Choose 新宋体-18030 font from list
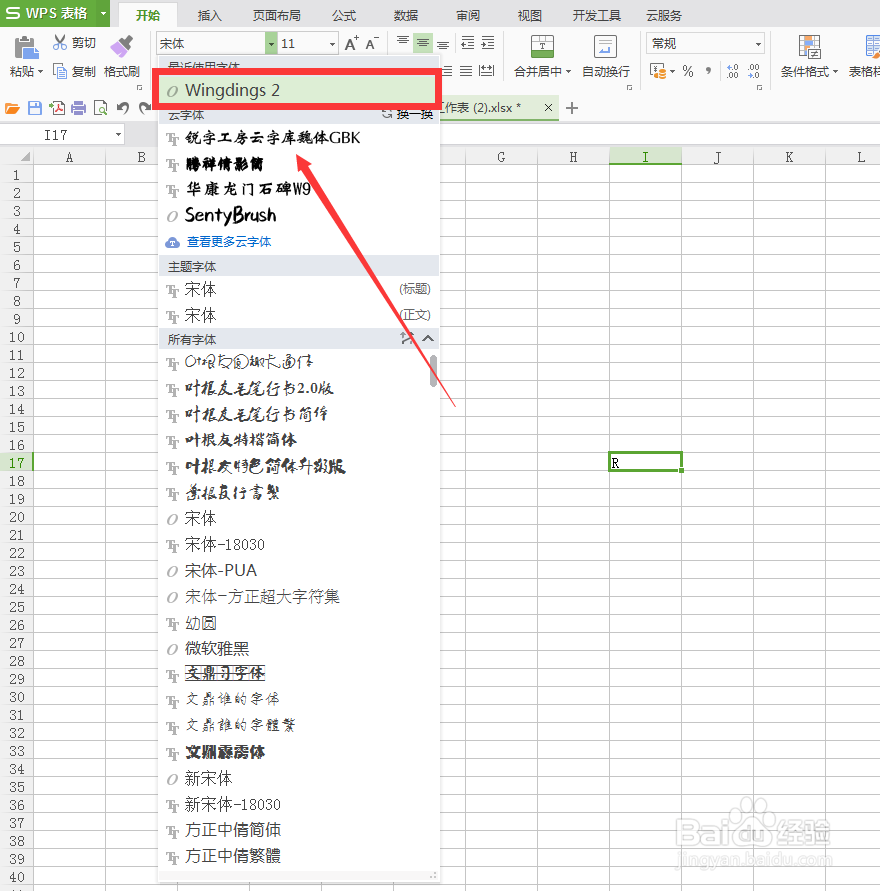Image resolution: width=880 pixels, height=891 pixels. (299, 804)
